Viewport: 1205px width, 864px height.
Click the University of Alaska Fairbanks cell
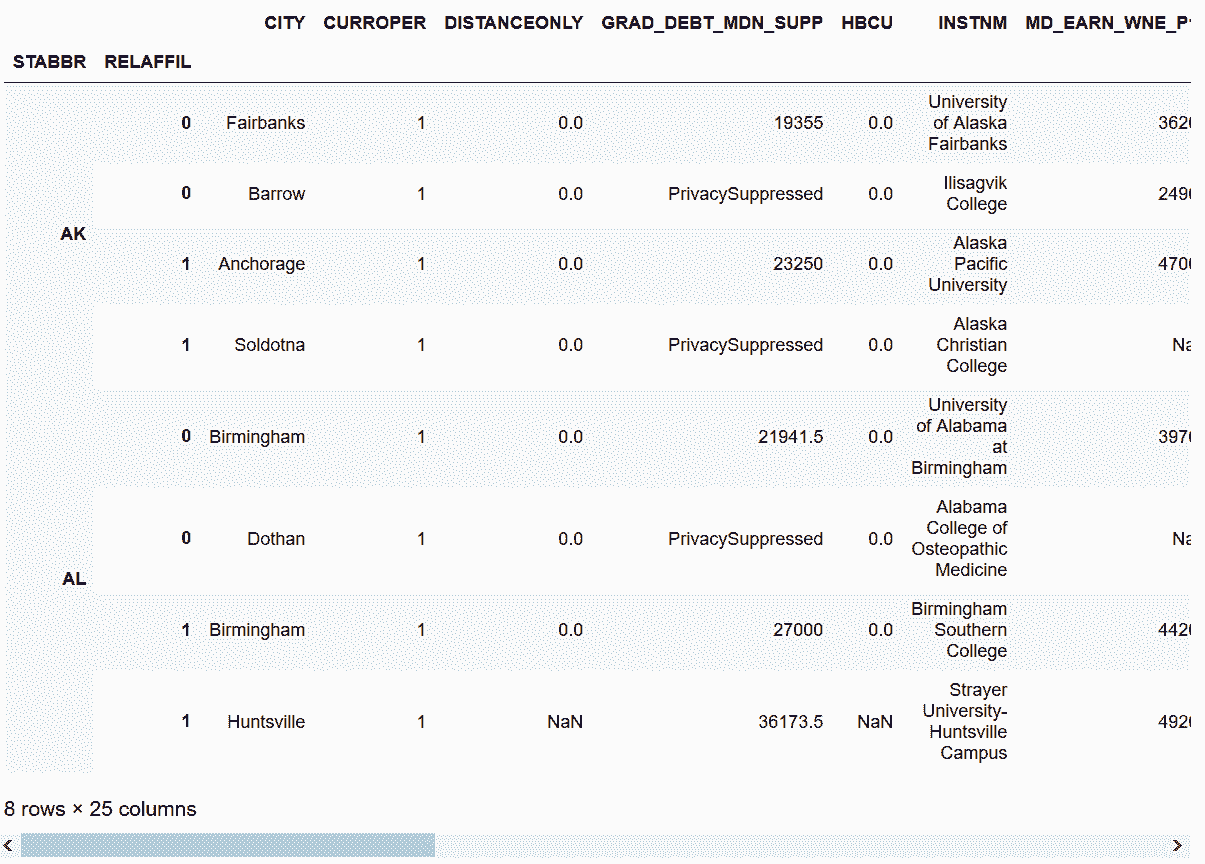(x=967, y=123)
